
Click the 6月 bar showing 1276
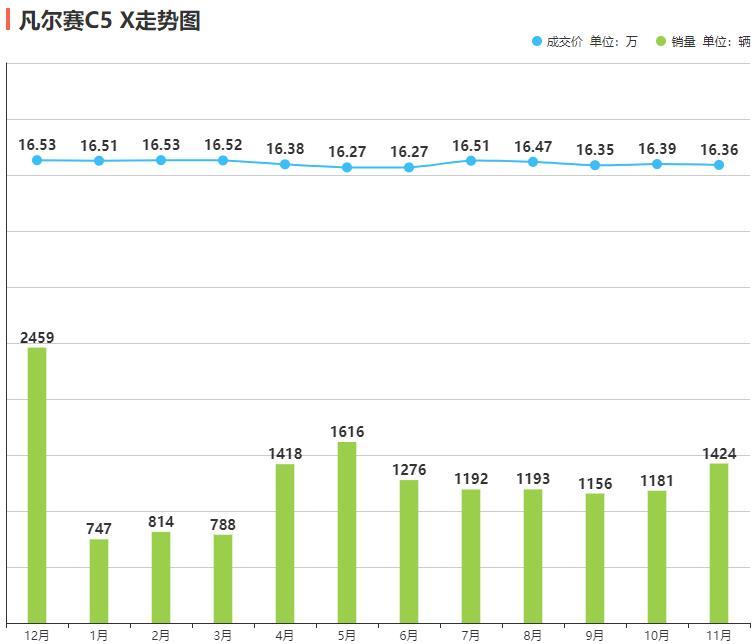409,551
